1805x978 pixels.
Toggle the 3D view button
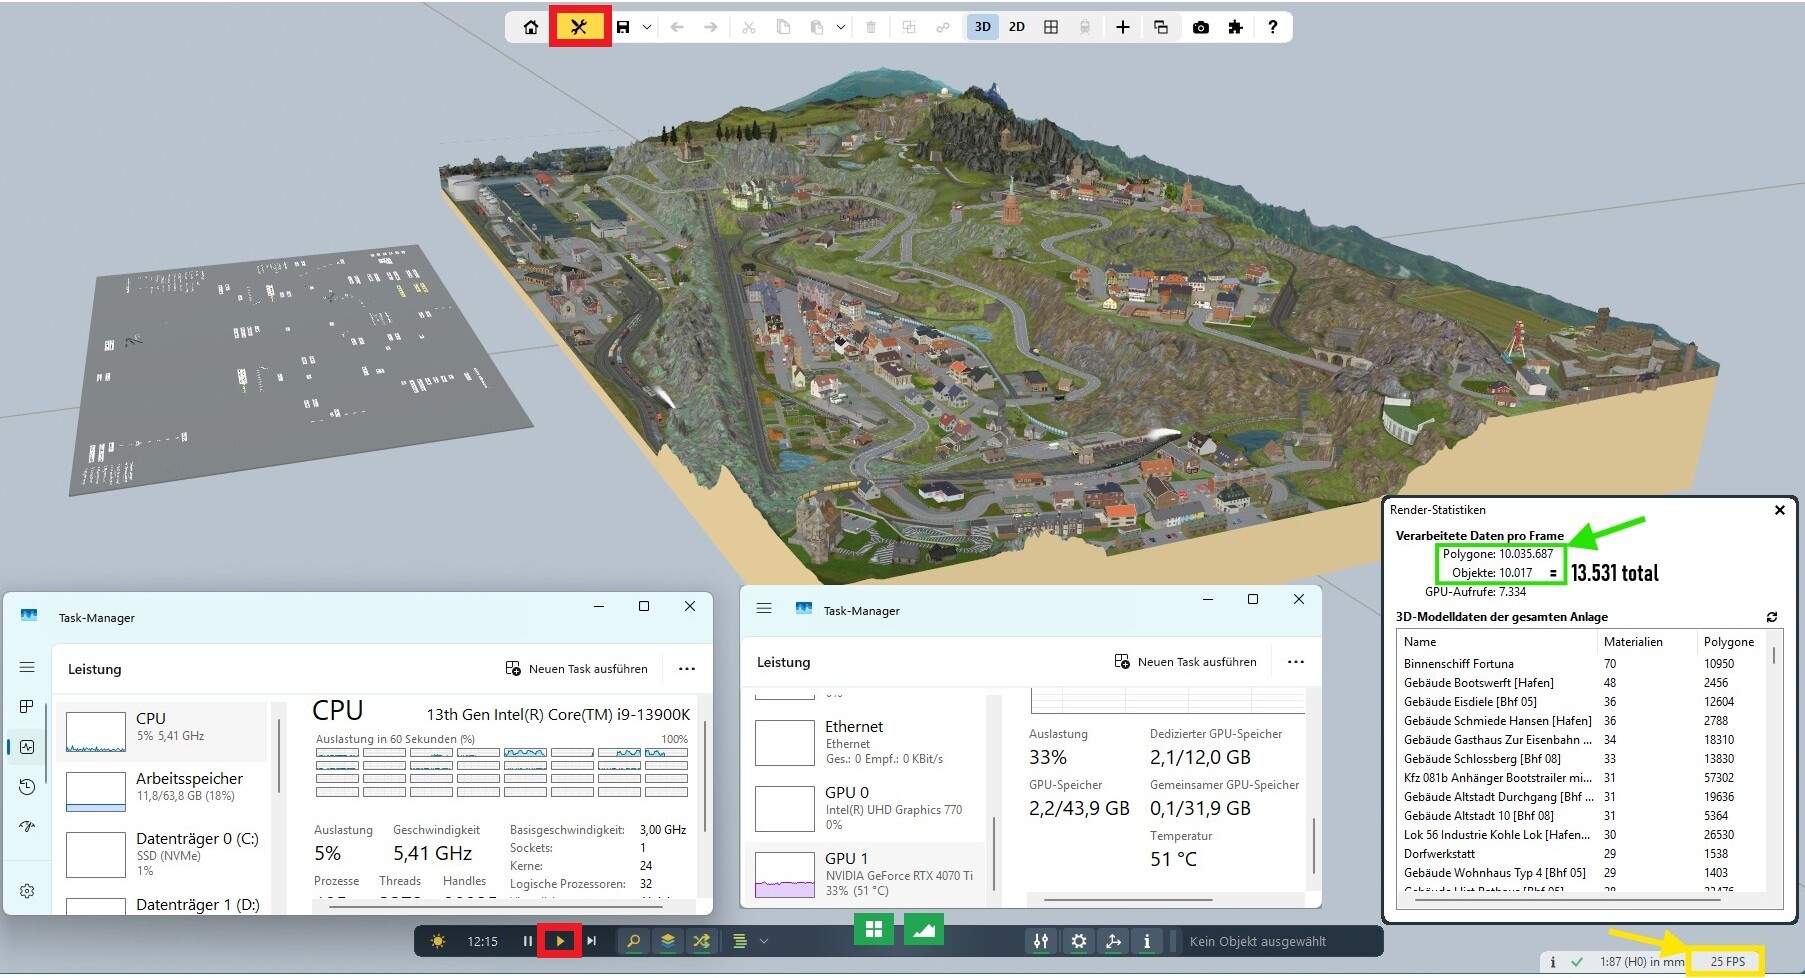coord(982,27)
